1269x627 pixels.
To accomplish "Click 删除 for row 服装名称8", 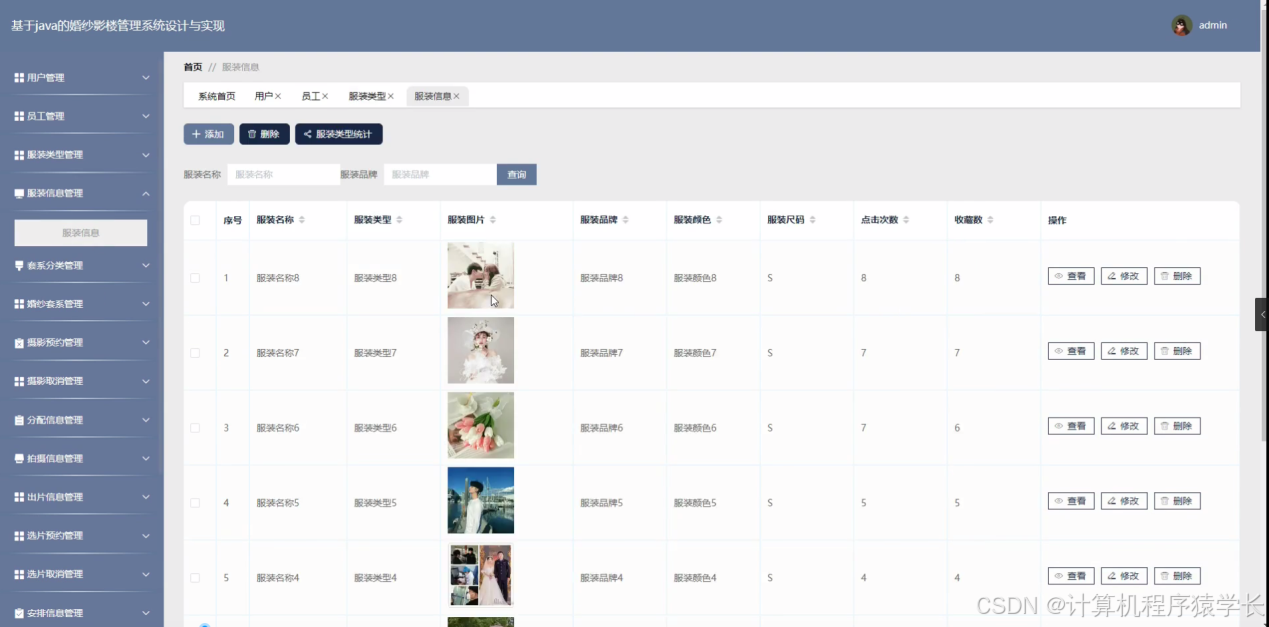I will coord(1177,276).
